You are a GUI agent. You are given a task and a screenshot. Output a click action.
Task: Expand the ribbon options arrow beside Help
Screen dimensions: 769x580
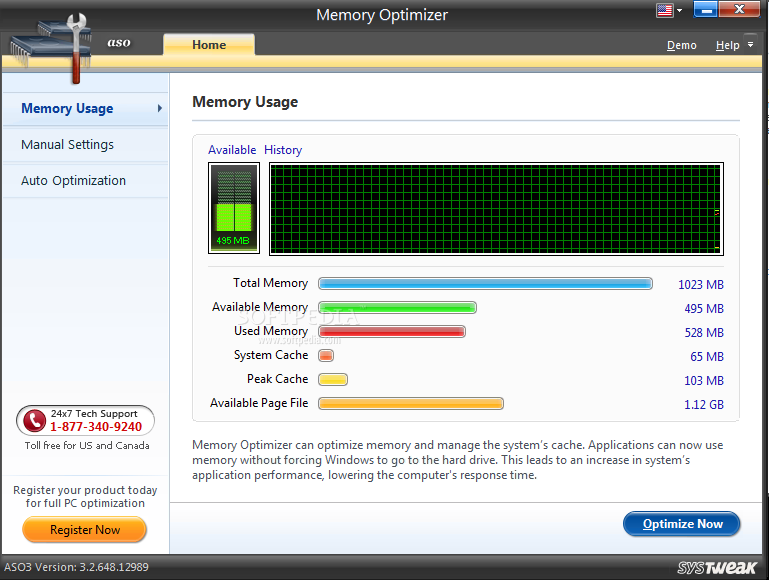pyautogui.click(x=750, y=45)
